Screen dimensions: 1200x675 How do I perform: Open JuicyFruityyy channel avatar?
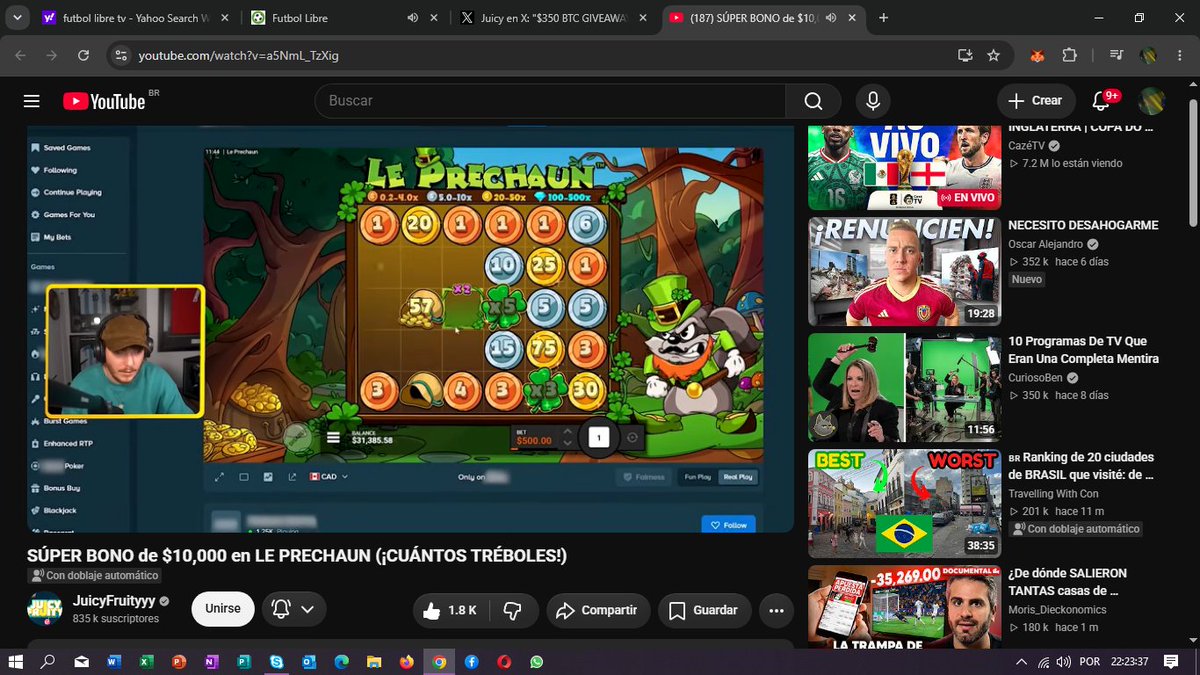point(44,609)
